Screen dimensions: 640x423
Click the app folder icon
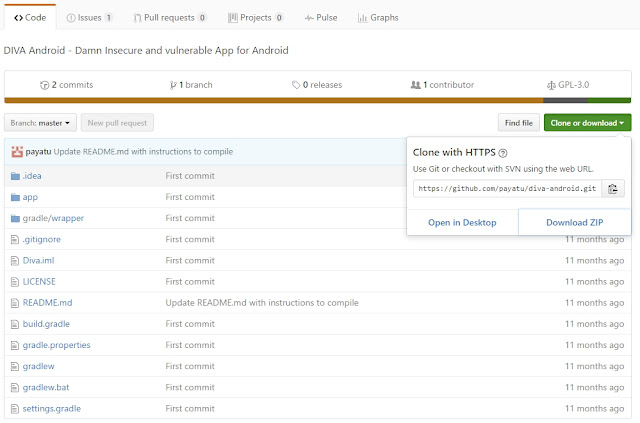click(16, 197)
